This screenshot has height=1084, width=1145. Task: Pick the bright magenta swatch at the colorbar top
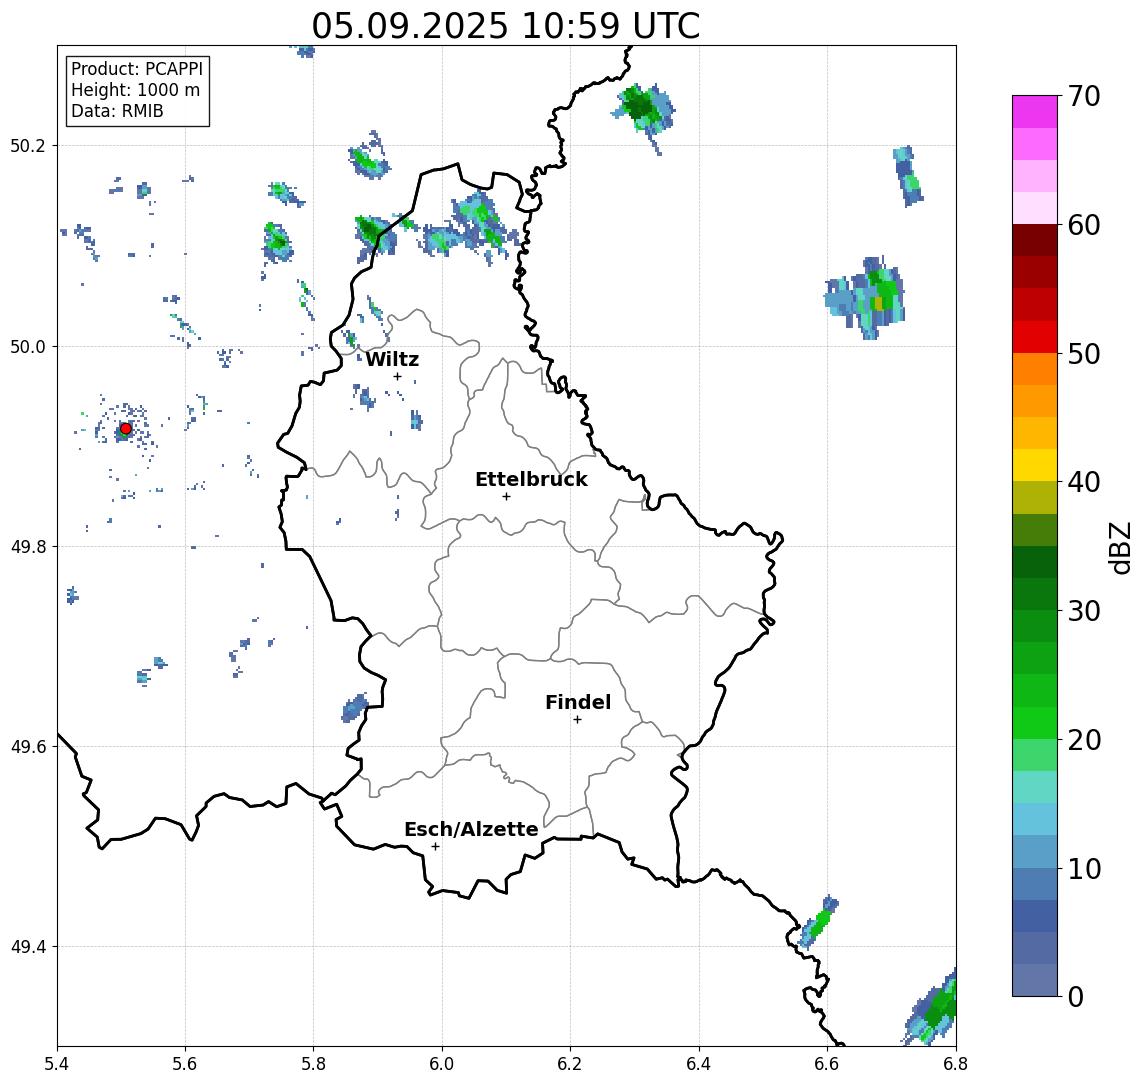pos(1035,112)
